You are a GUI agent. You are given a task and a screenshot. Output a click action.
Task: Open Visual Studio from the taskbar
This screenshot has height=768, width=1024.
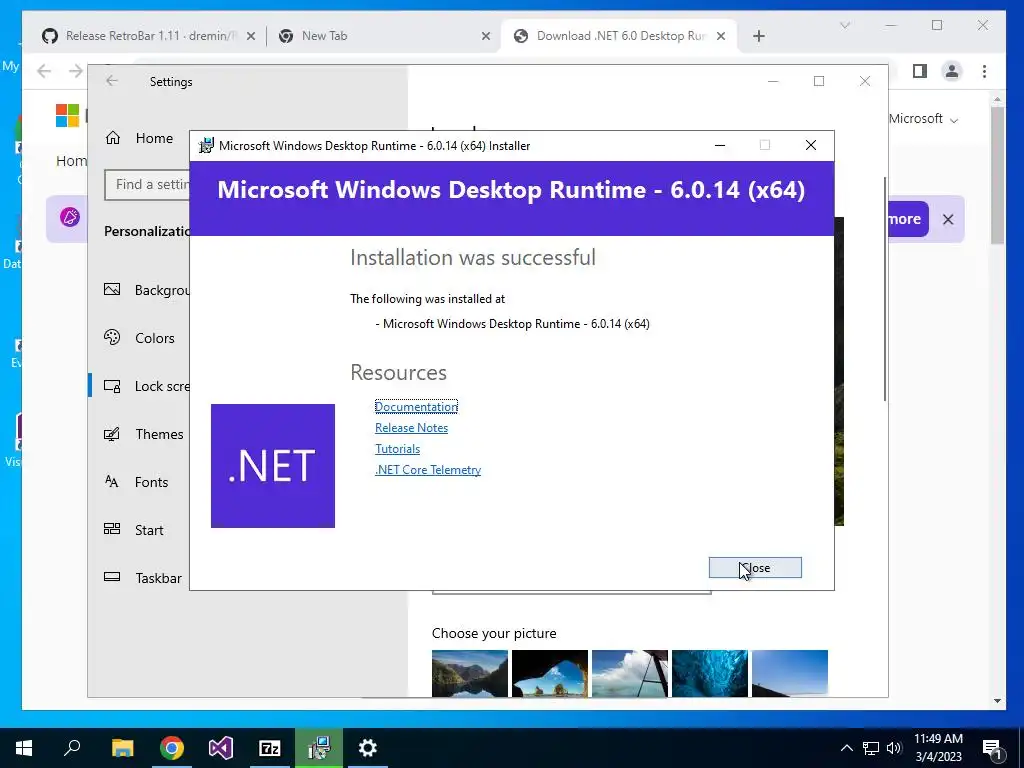[221, 748]
